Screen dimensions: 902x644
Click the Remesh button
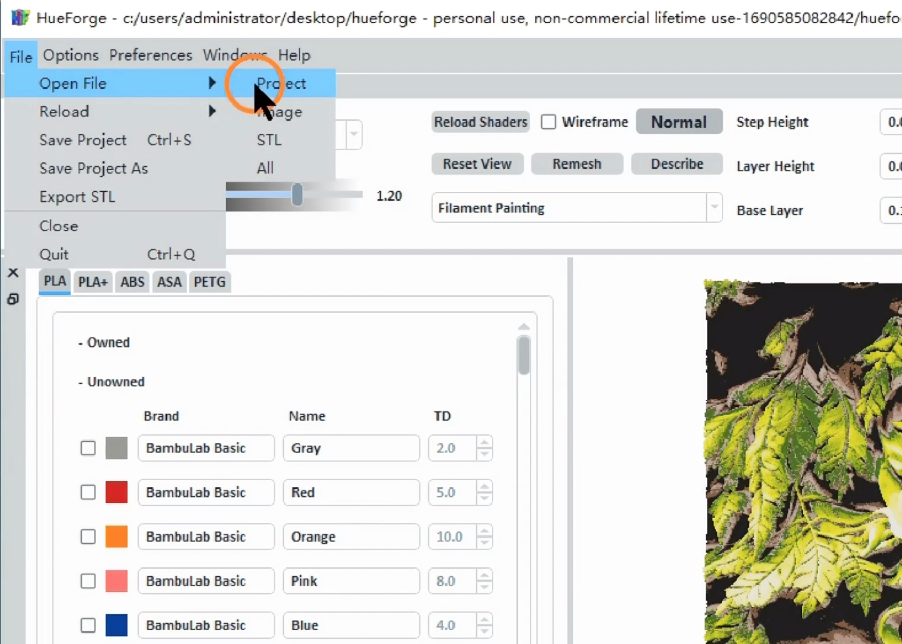point(577,164)
